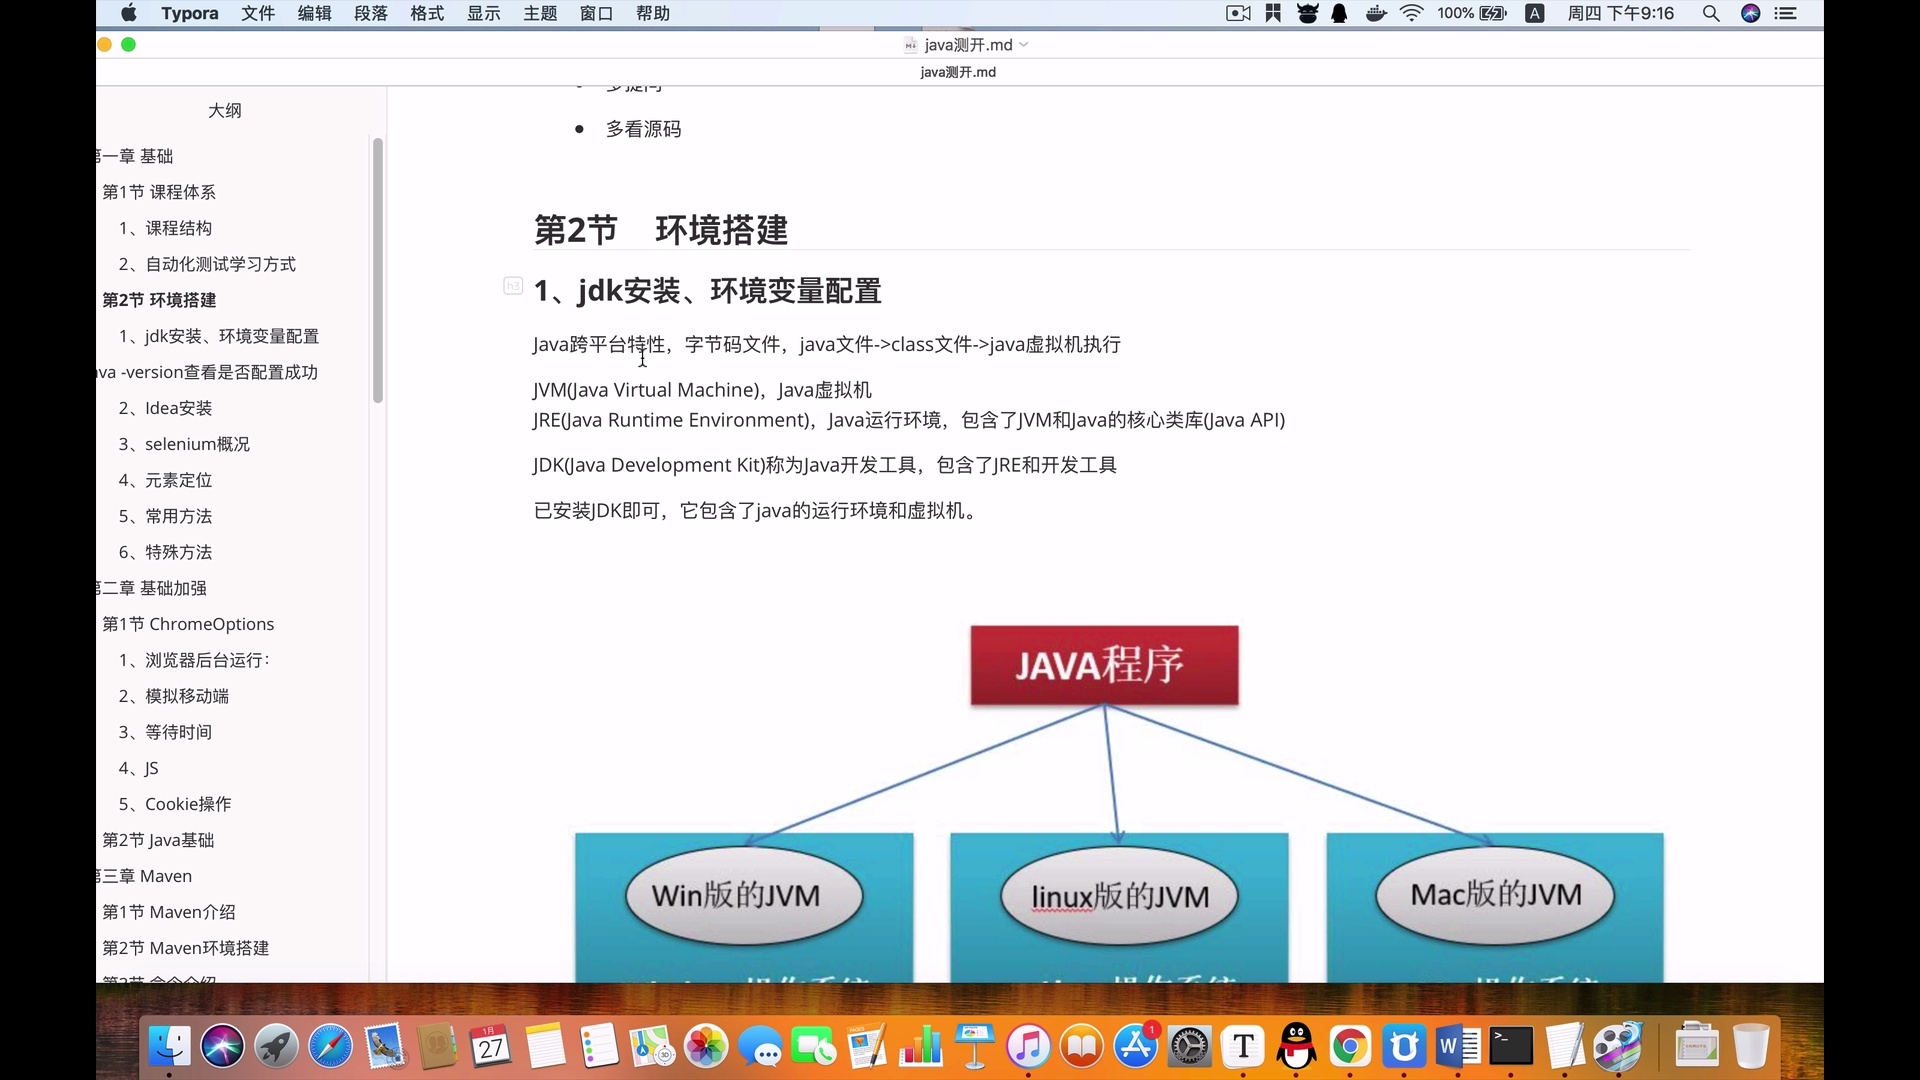Click screen recording icon in menu bar

(x=1237, y=13)
